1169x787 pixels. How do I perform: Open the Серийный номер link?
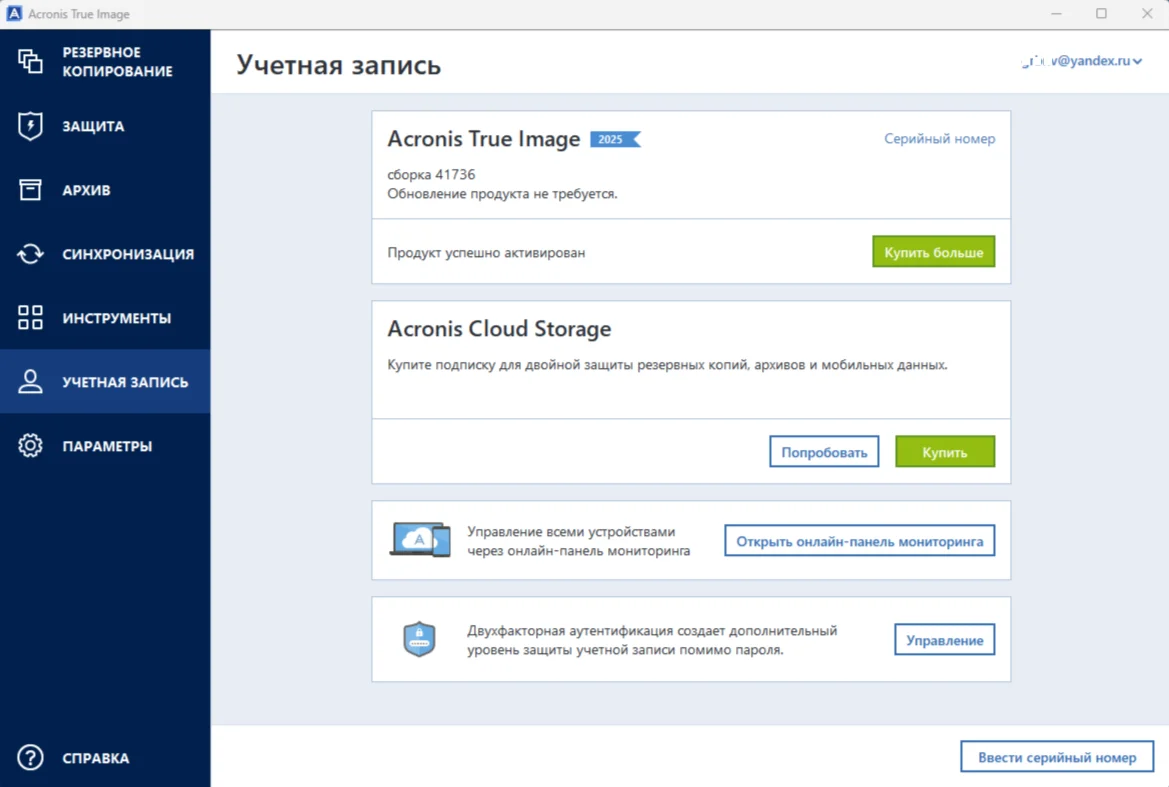939,139
